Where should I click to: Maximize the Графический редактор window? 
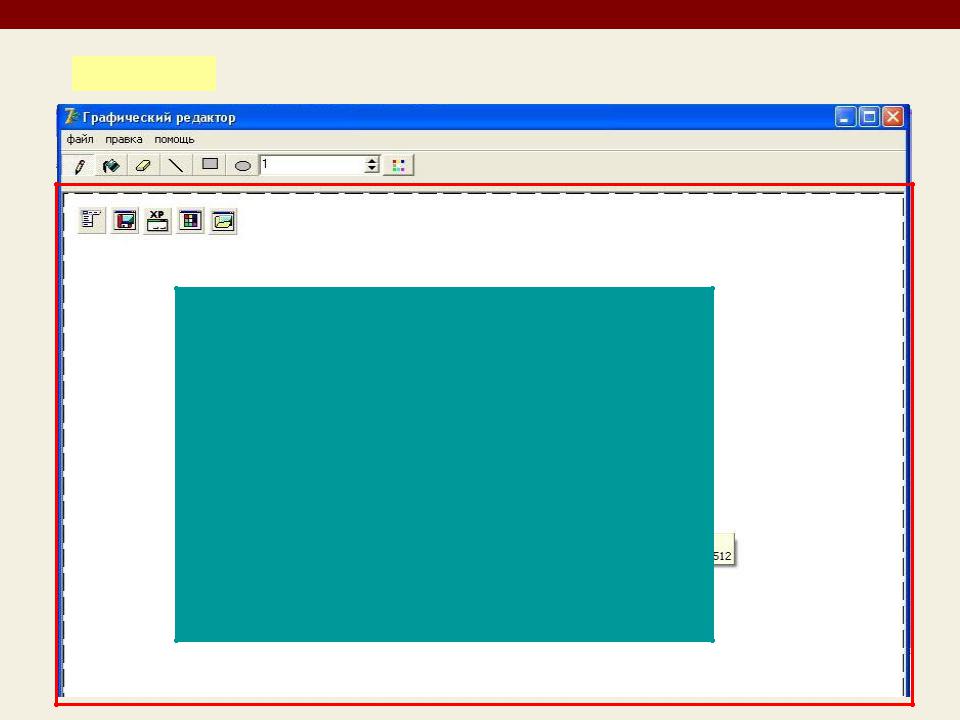[869, 116]
